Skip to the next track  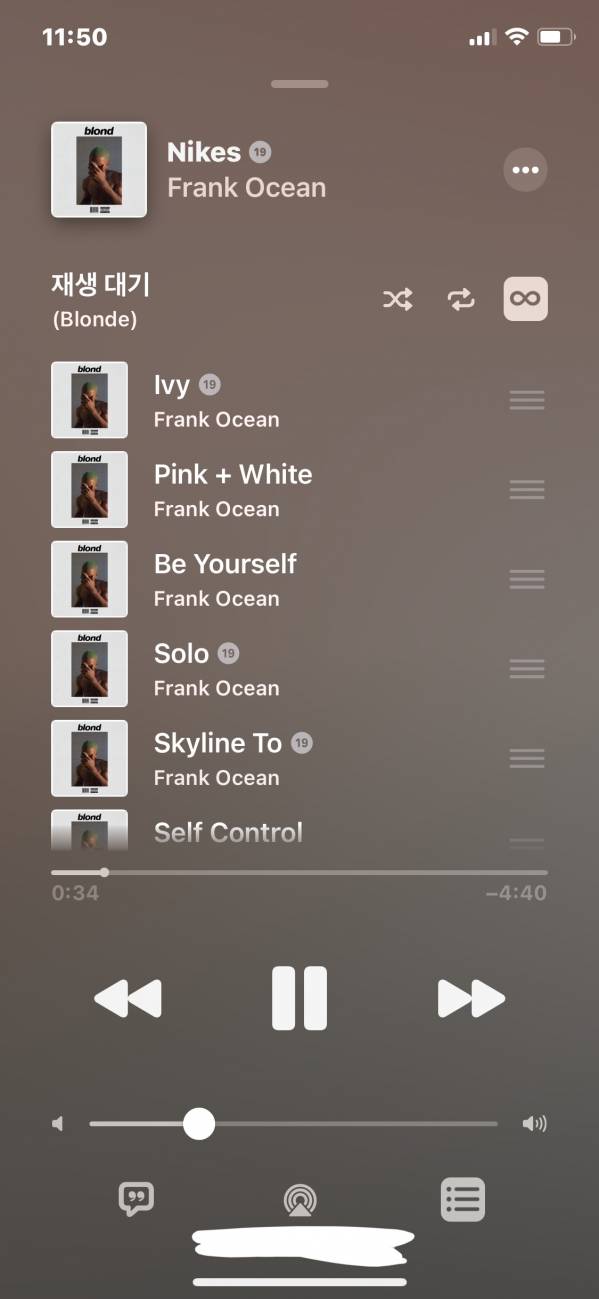(471, 998)
